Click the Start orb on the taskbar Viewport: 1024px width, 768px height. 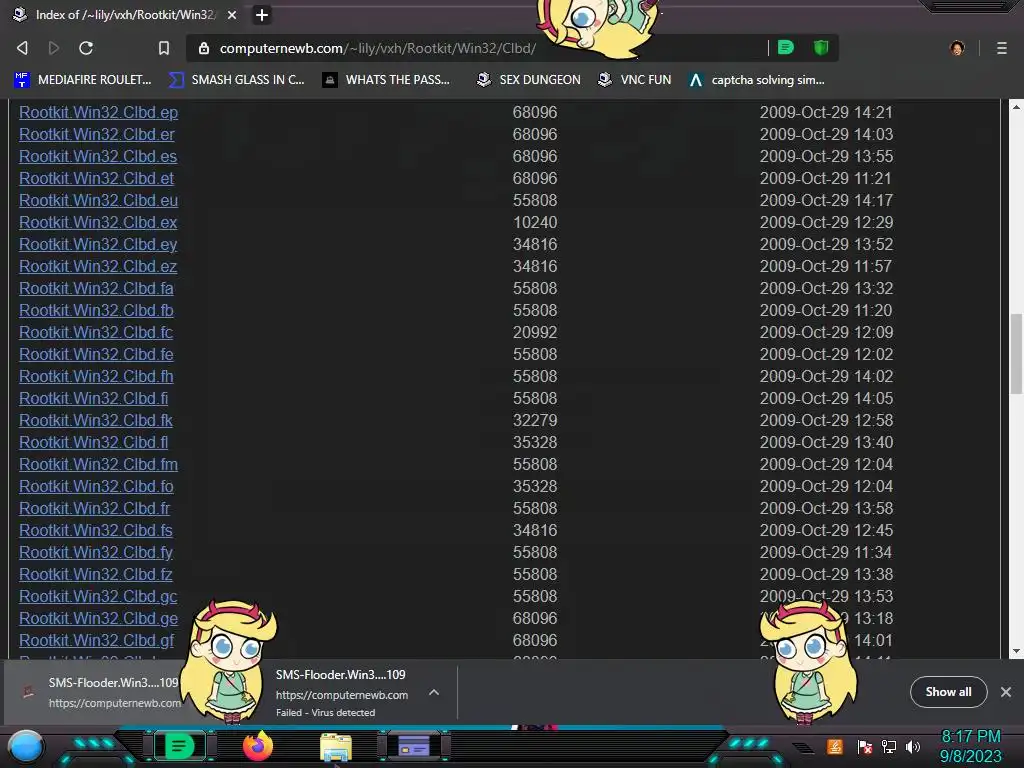click(26, 746)
